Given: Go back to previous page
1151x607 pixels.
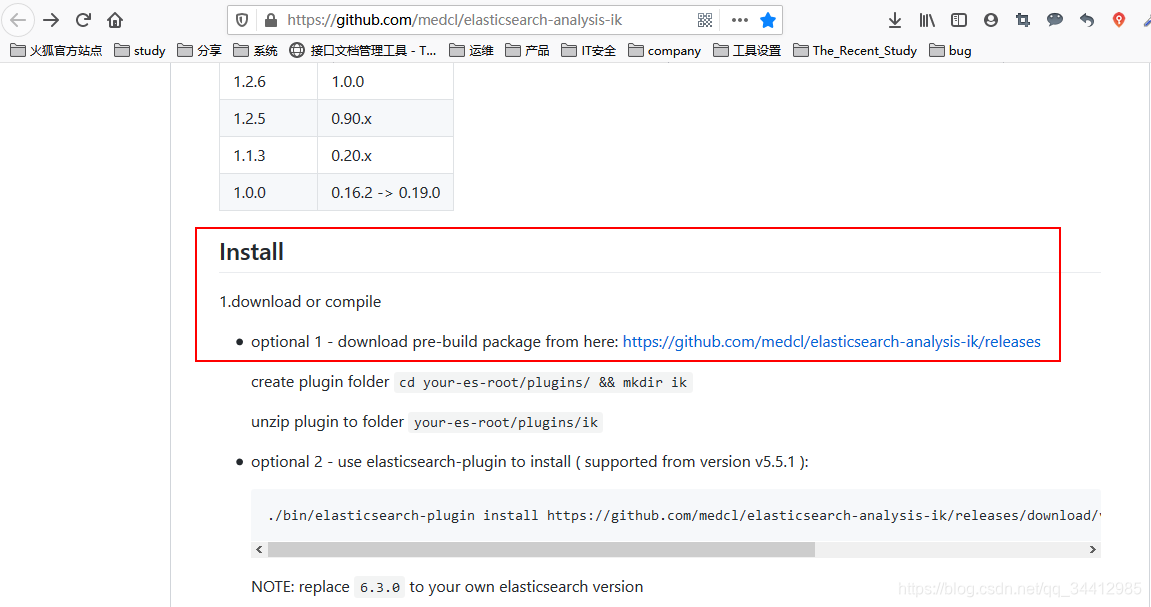Looking at the screenshot, I should pyautogui.click(x=18, y=20).
